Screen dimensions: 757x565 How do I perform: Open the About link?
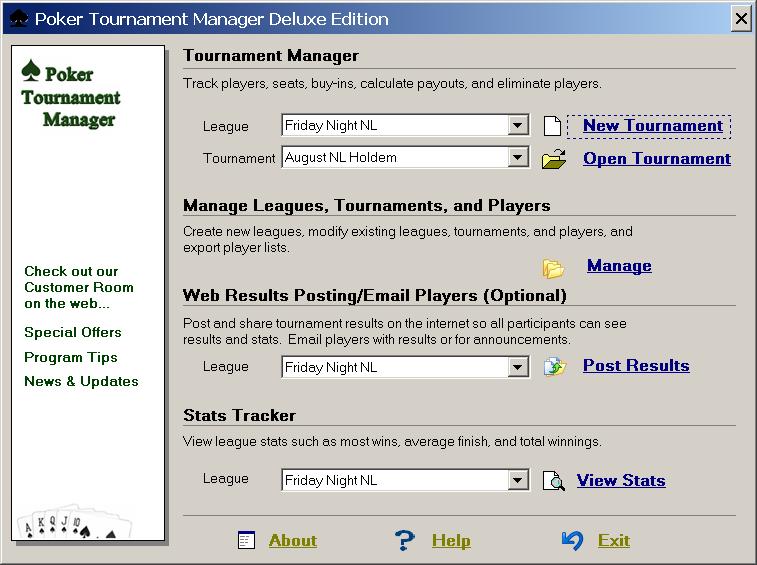pos(293,540)
